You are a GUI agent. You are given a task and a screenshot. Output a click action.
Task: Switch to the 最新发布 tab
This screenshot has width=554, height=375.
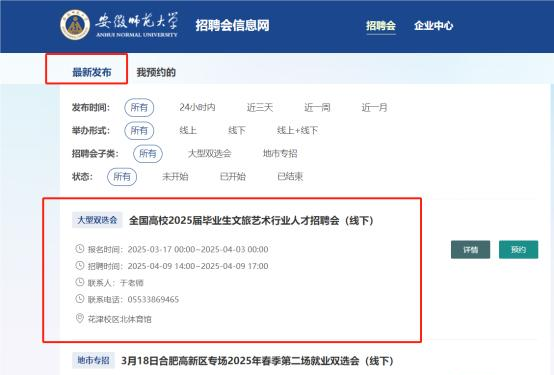[92, 72]
